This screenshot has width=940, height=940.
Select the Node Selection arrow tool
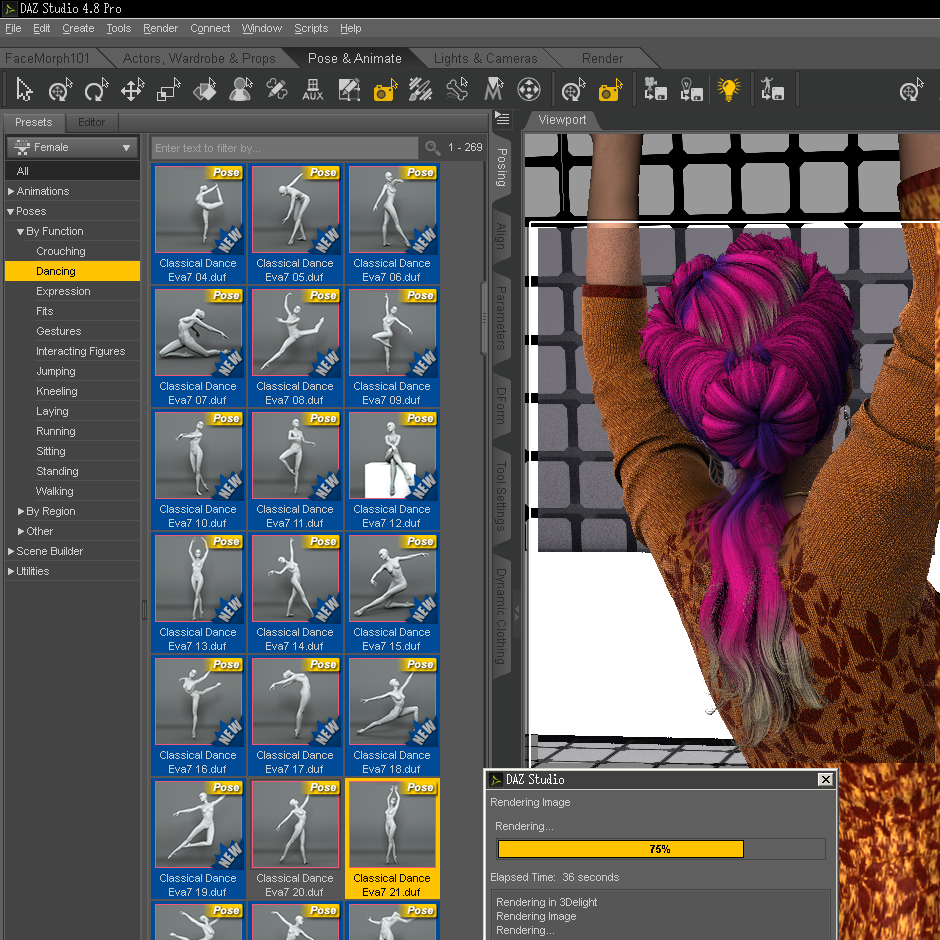point(25,91)
